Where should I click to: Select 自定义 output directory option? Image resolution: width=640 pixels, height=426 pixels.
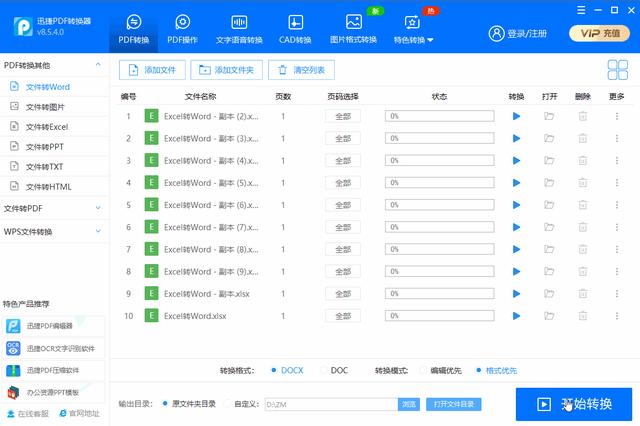point(241,404)
